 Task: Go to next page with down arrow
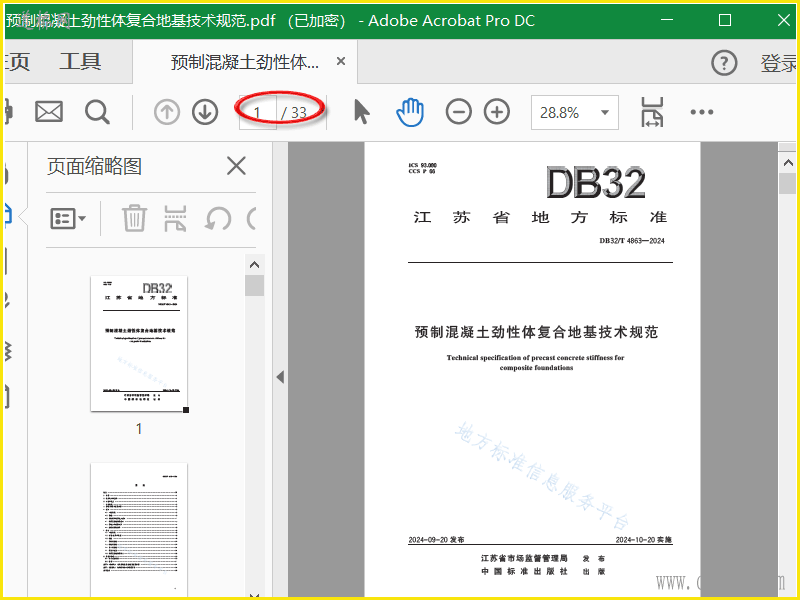[205, 112]
